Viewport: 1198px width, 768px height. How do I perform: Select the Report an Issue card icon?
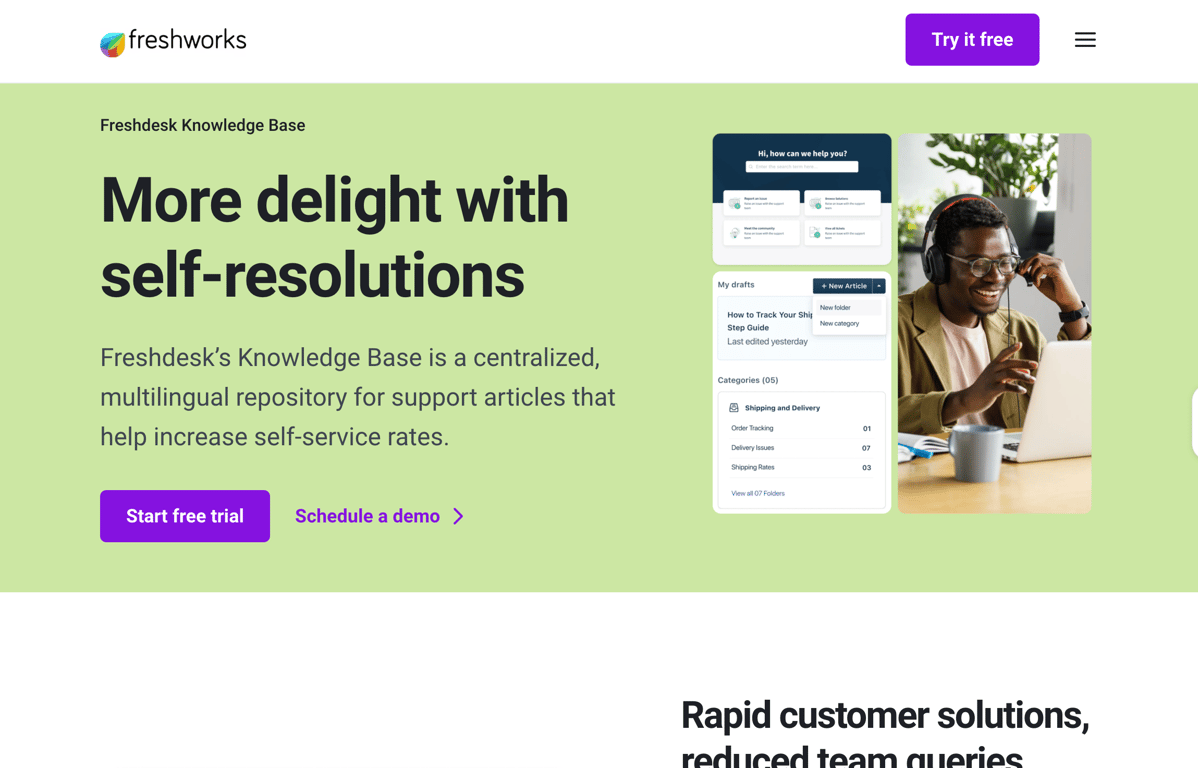[x=734, y=203]
